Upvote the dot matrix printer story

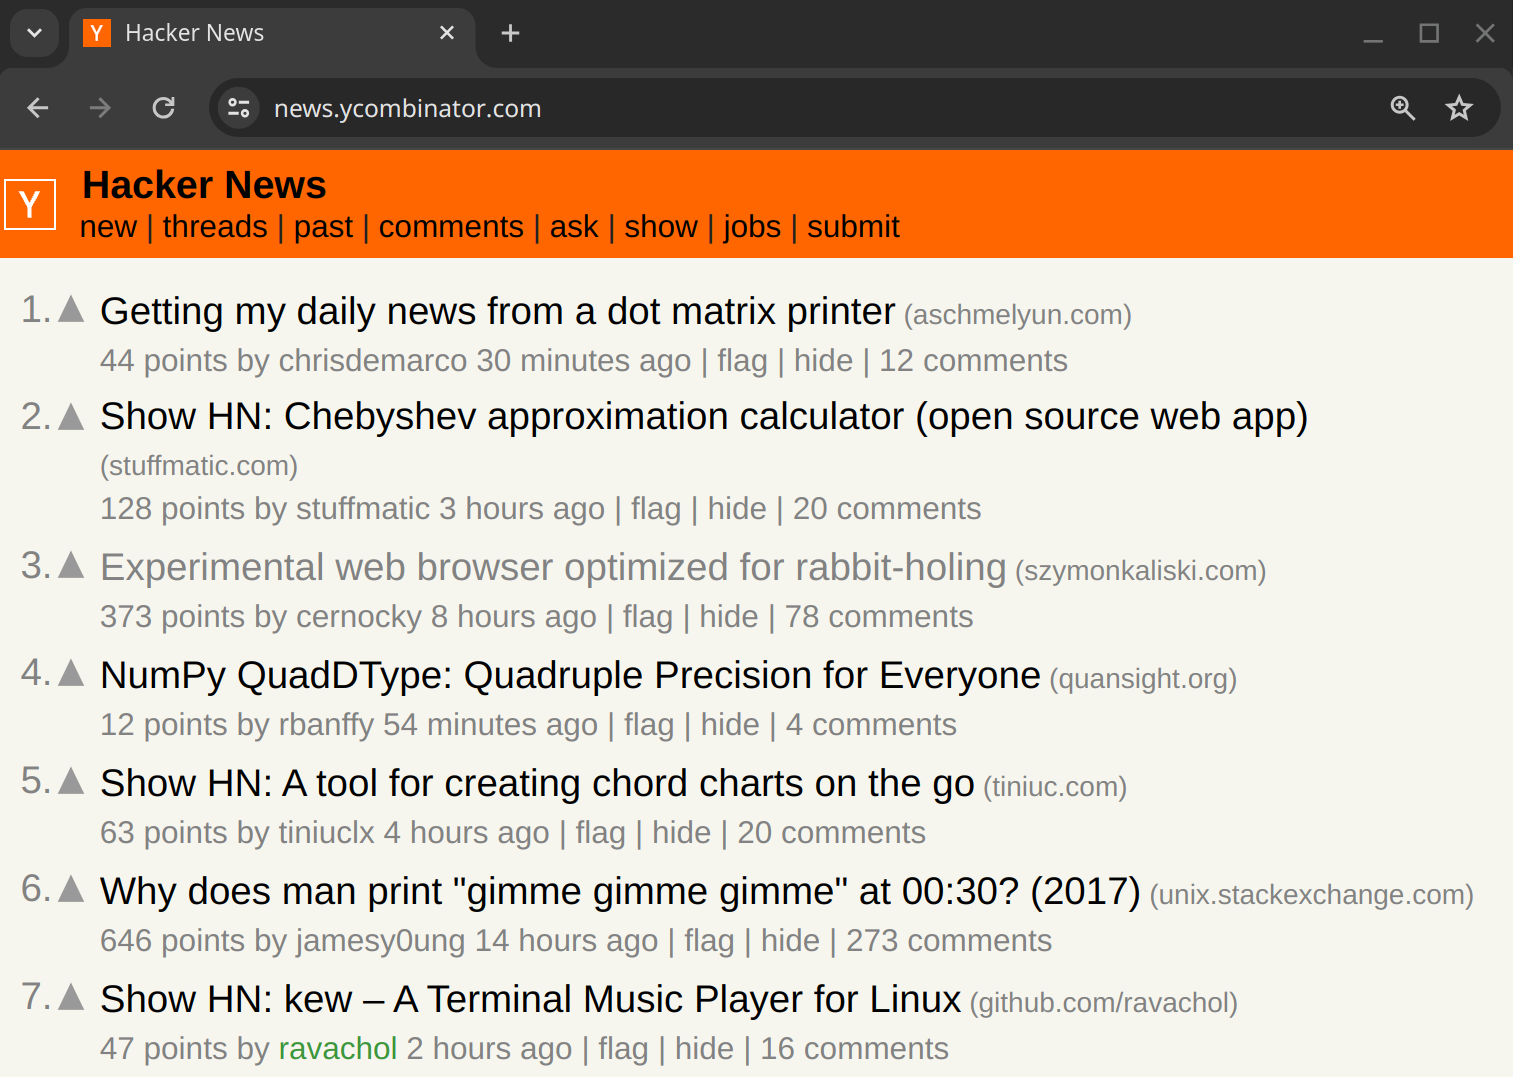pyautogui.click(x=71, y=310)
